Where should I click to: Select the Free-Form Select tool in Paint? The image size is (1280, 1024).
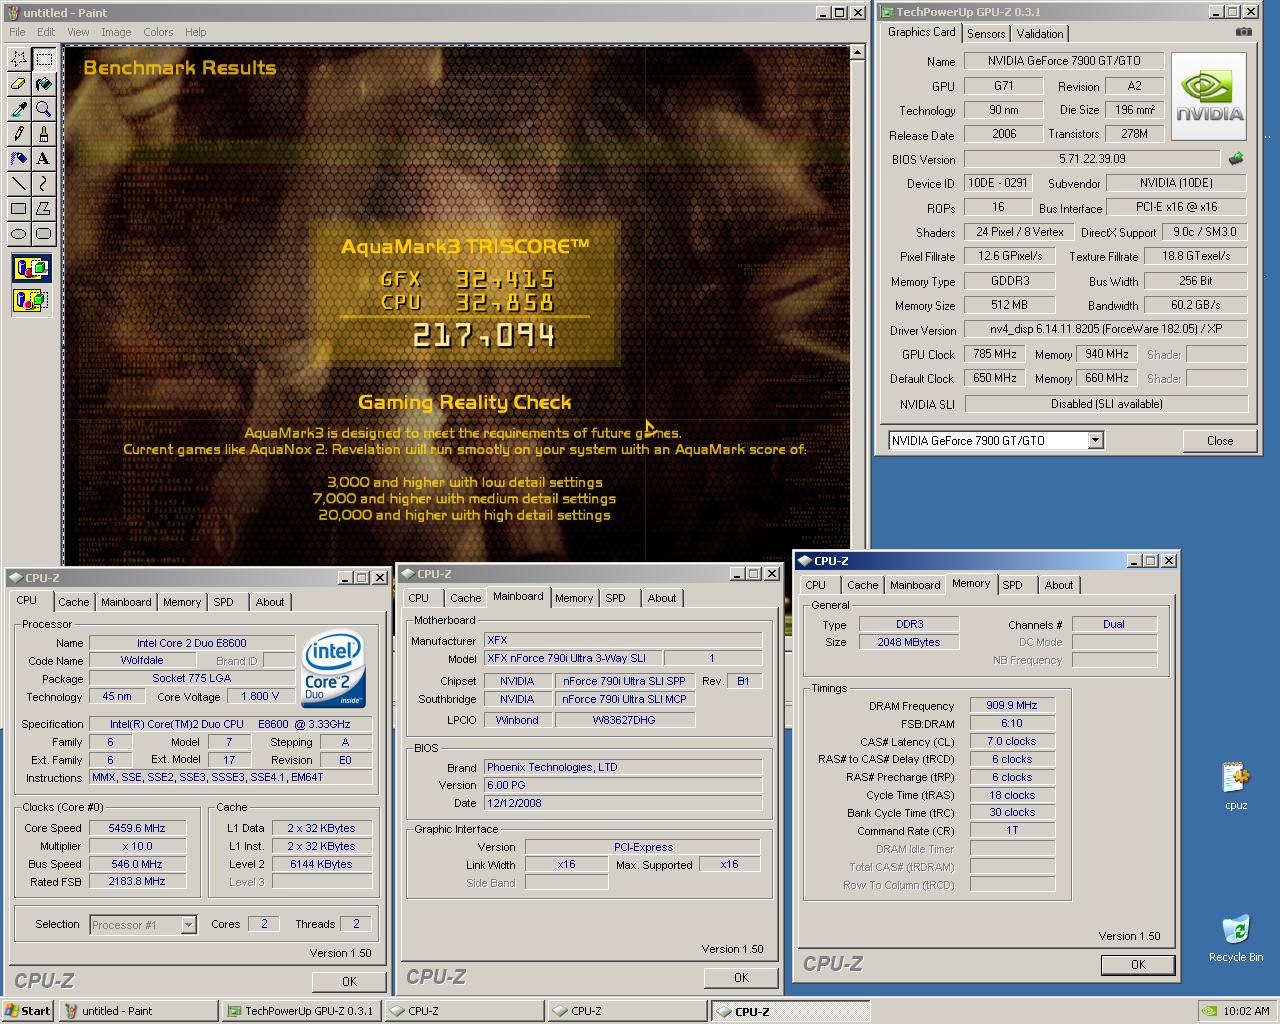[18, 58]
